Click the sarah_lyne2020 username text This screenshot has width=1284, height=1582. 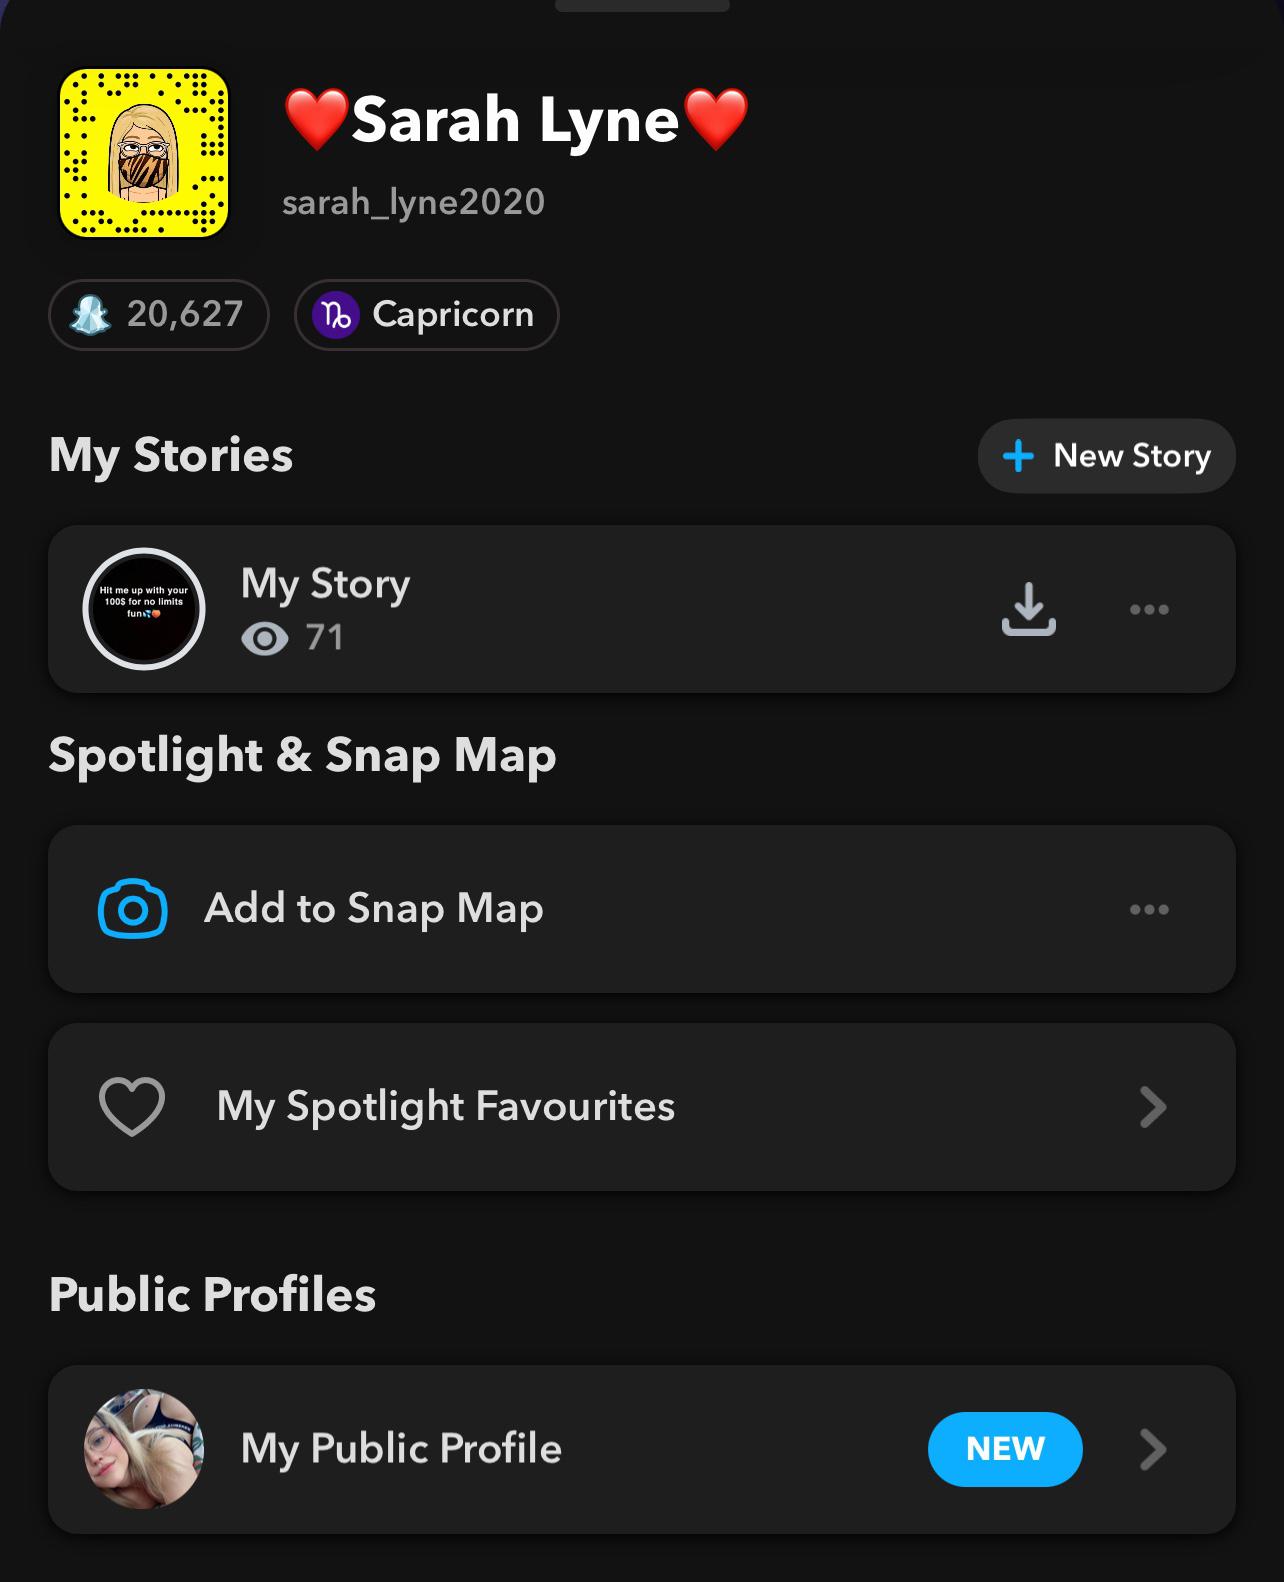coord(413,202)
